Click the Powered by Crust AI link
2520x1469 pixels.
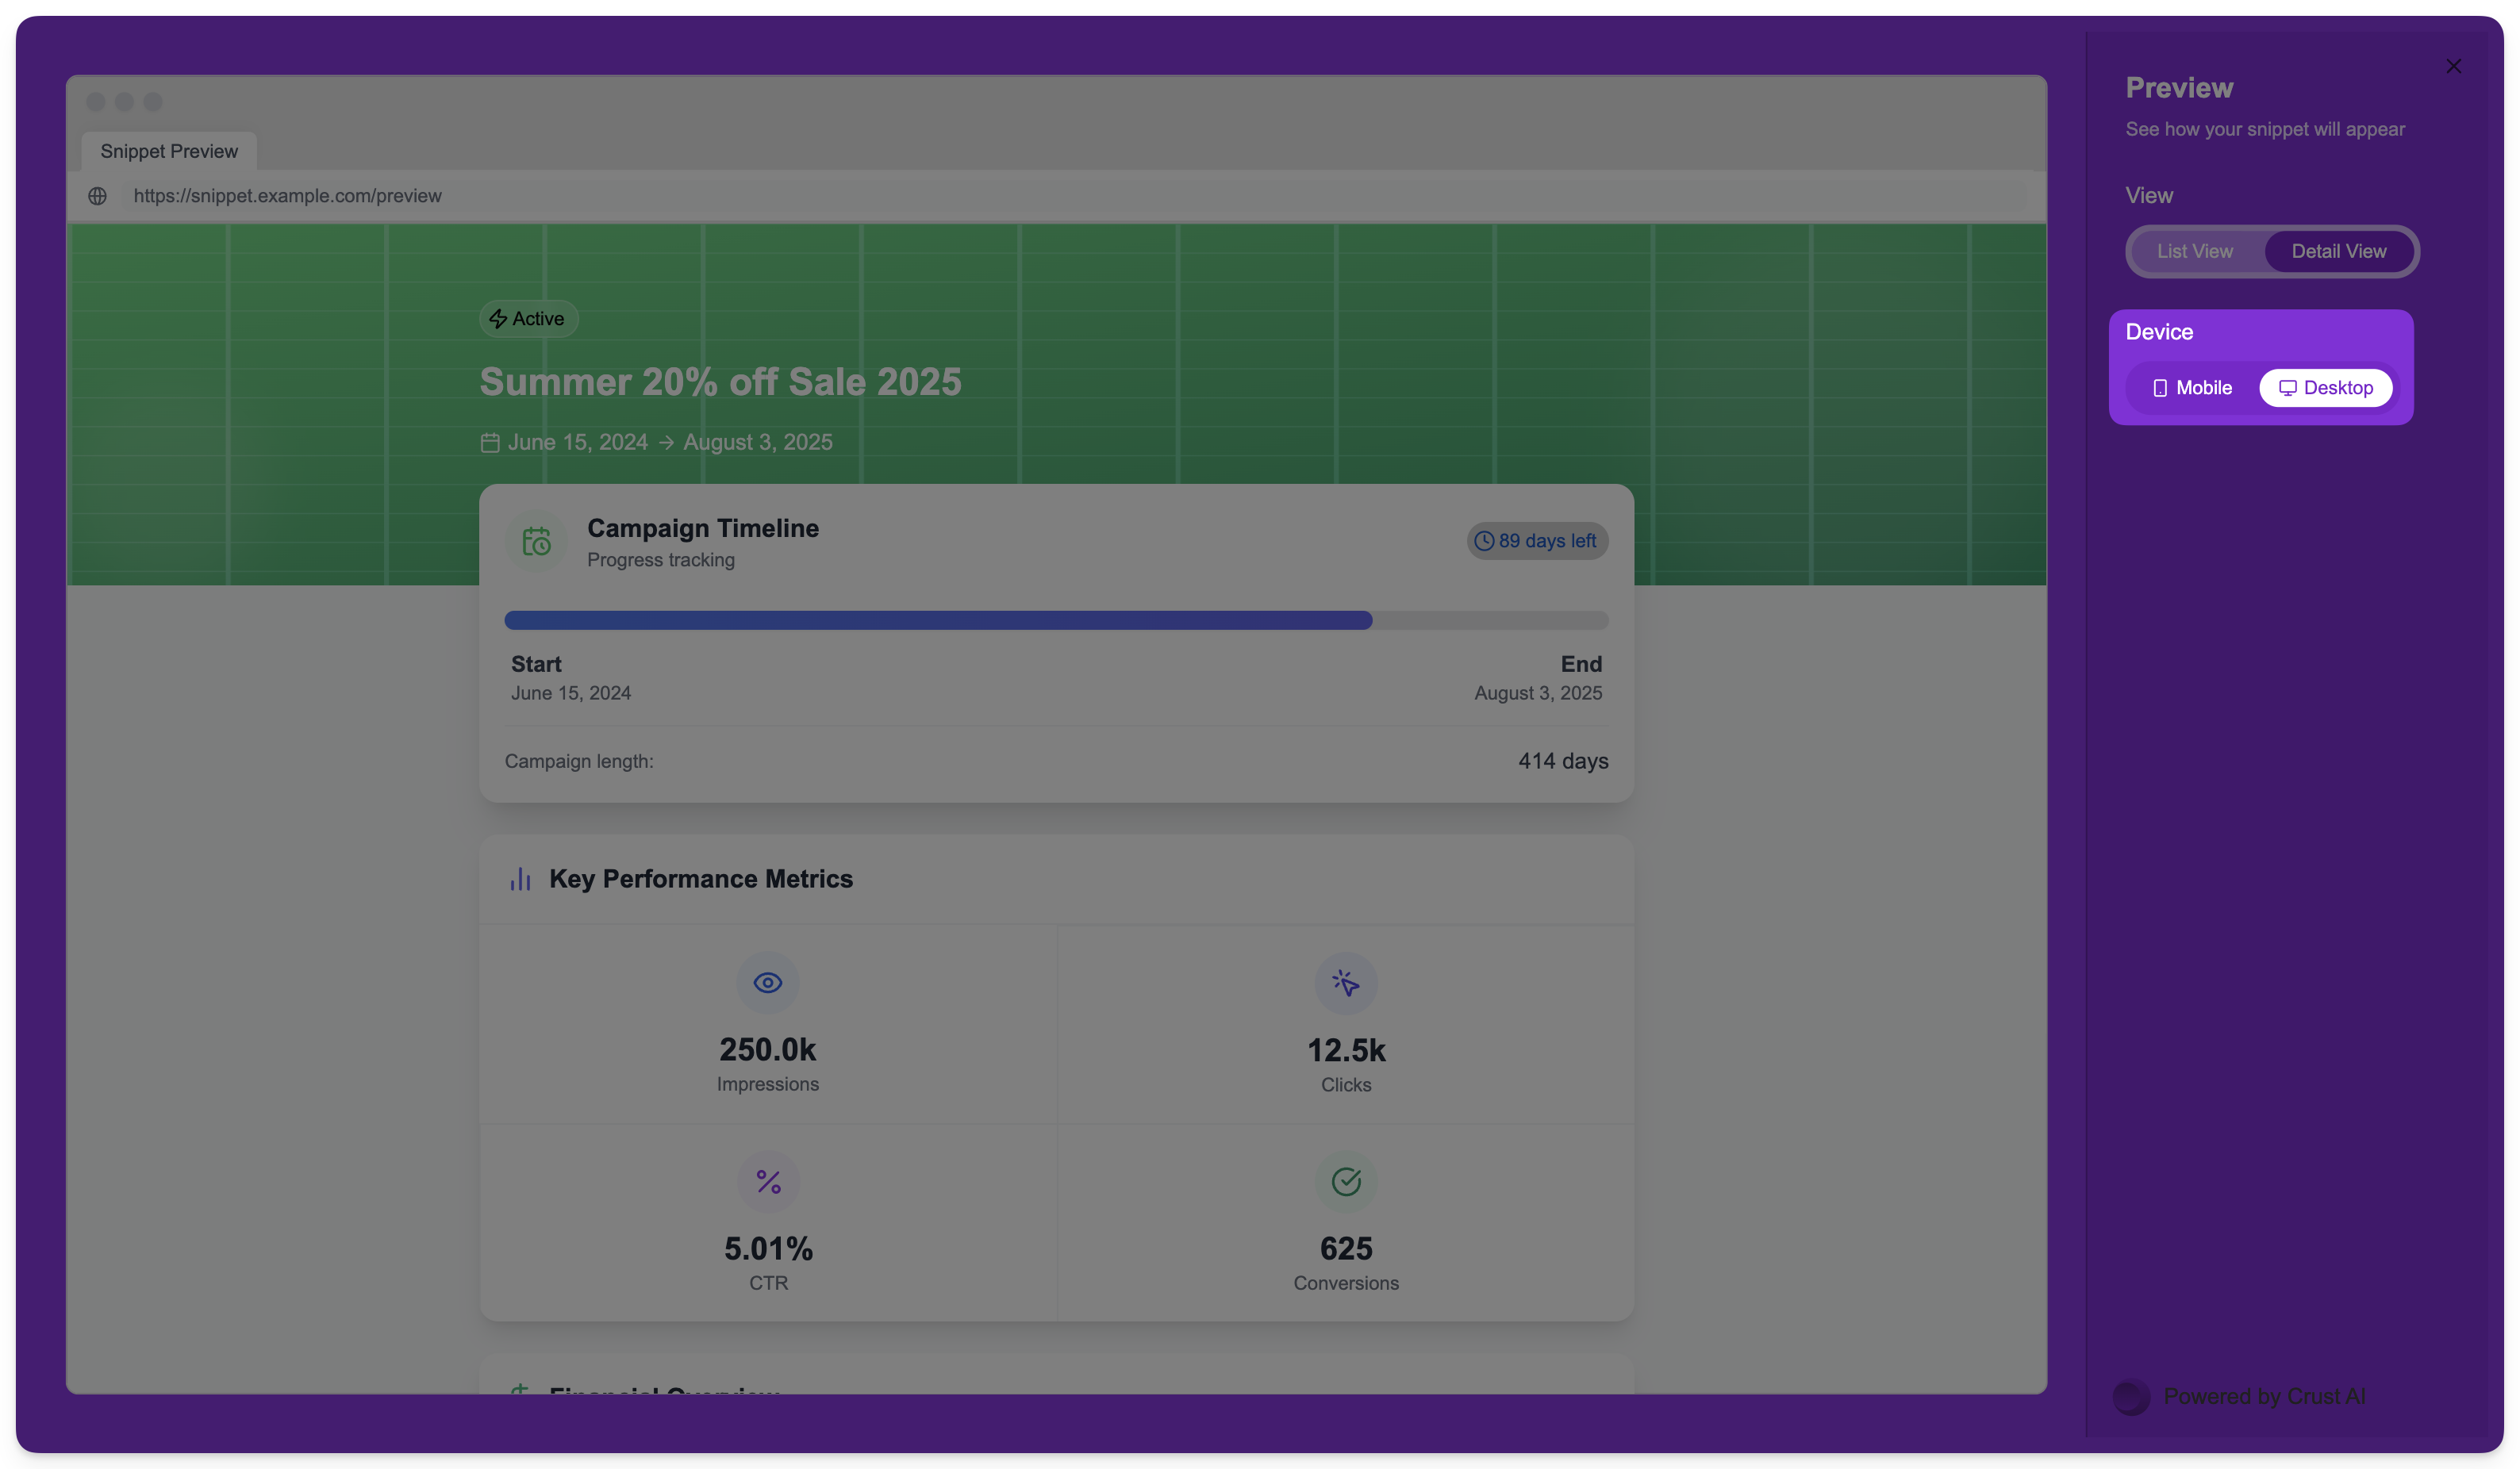coord(2263,1396)
